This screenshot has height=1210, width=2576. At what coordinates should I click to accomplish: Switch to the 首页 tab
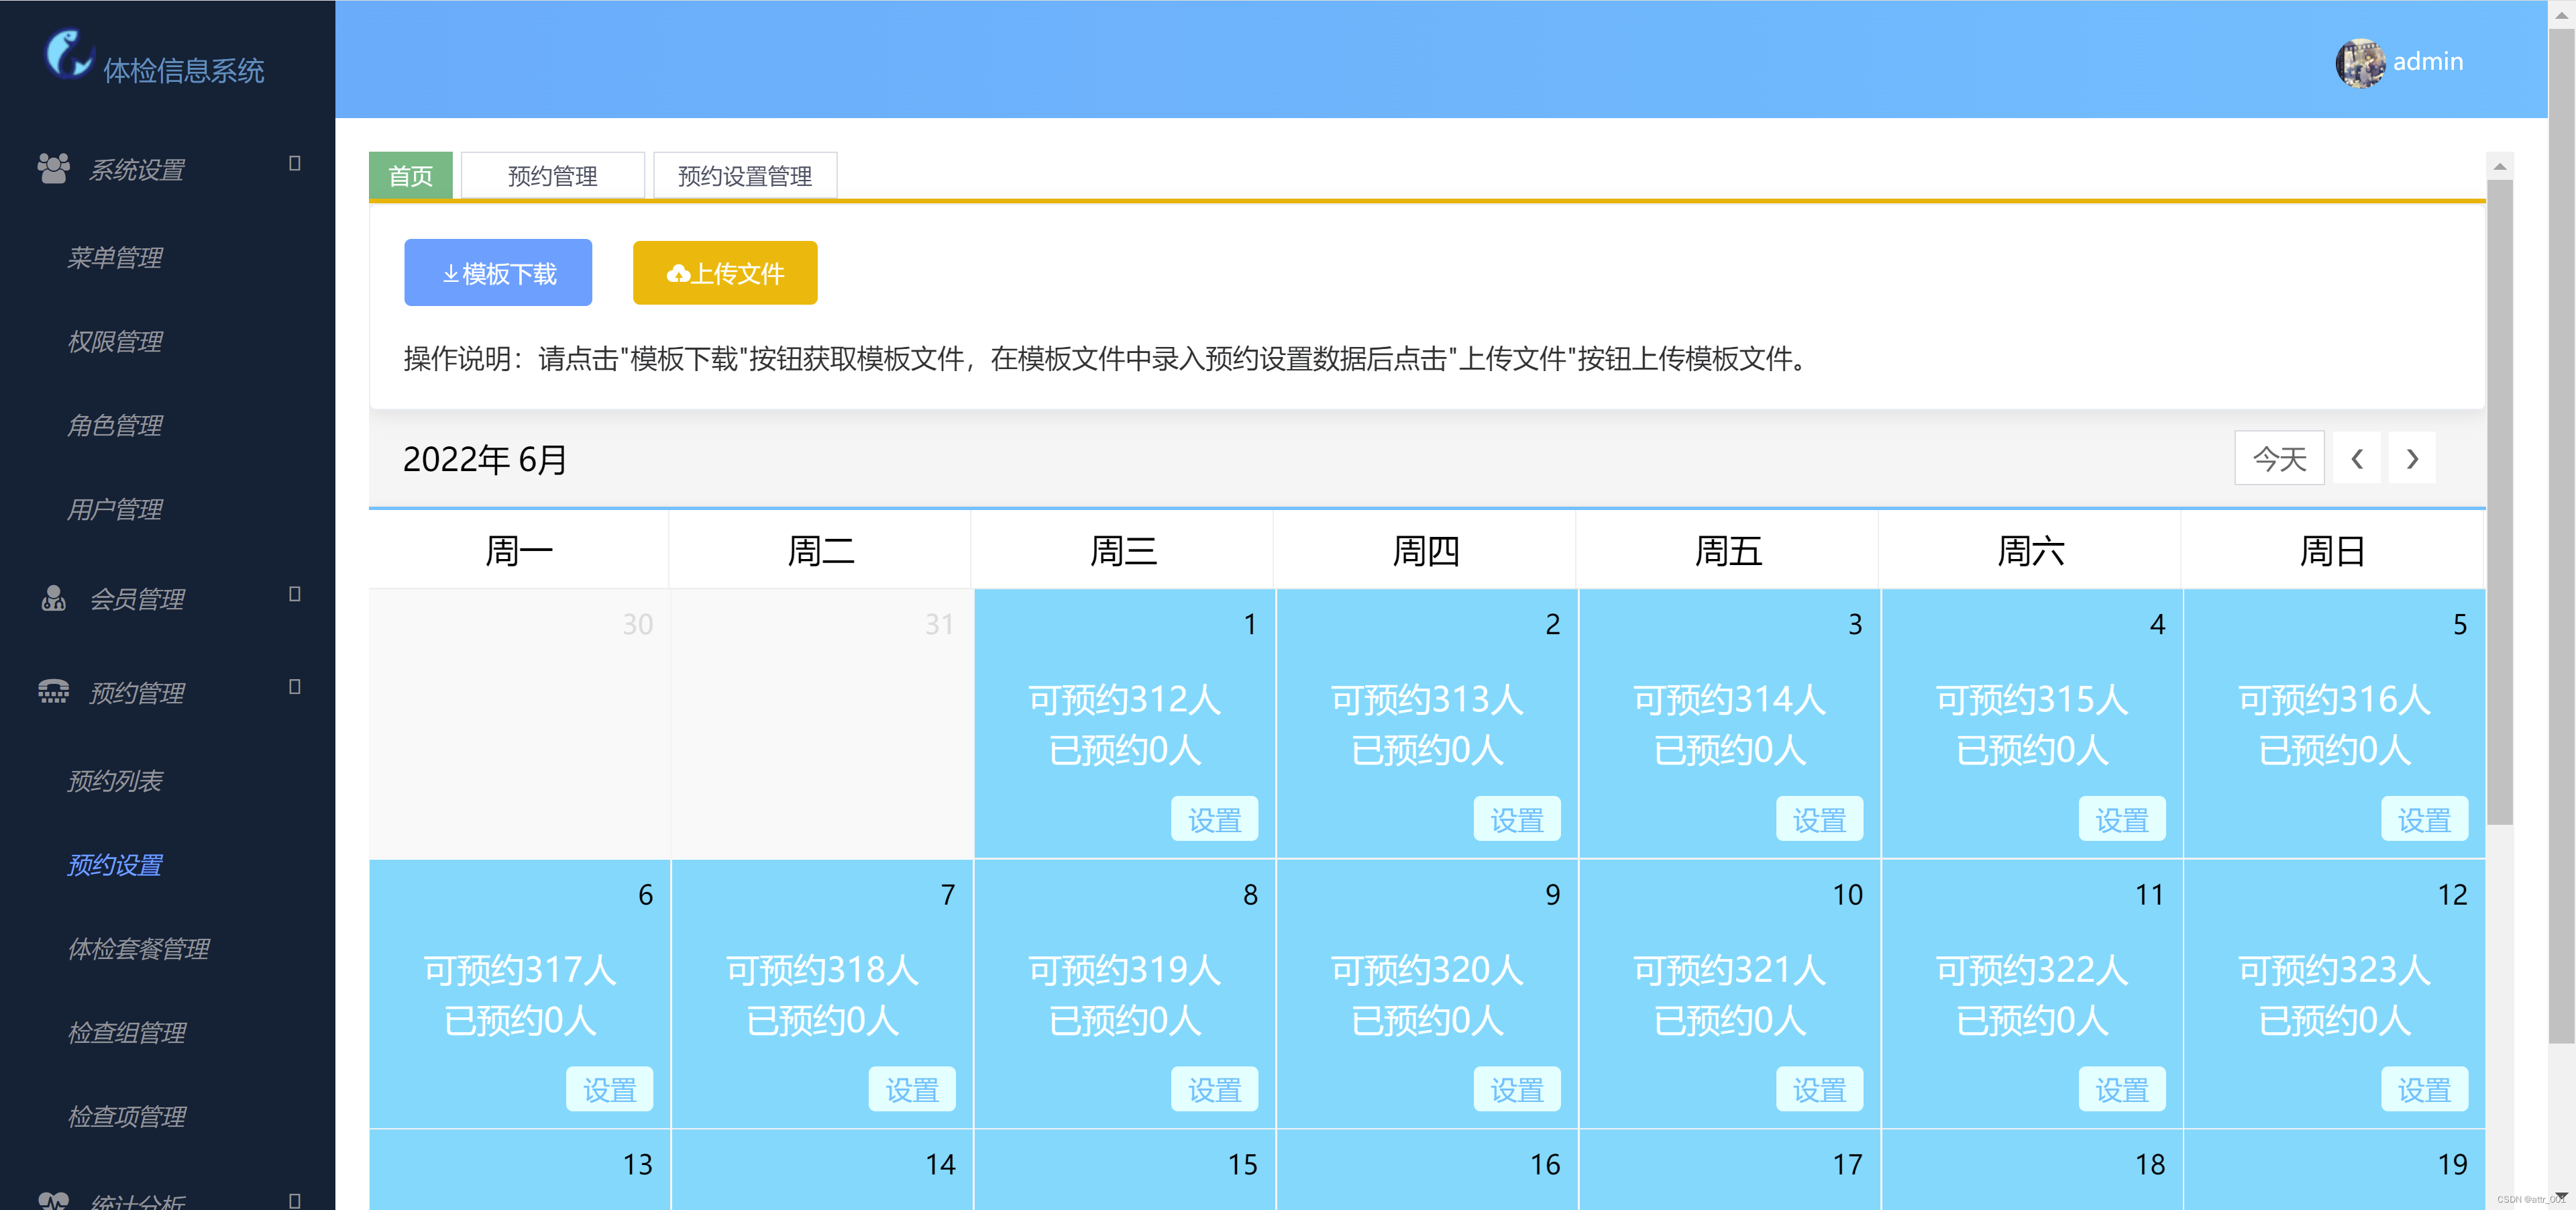tap(410, 176)
